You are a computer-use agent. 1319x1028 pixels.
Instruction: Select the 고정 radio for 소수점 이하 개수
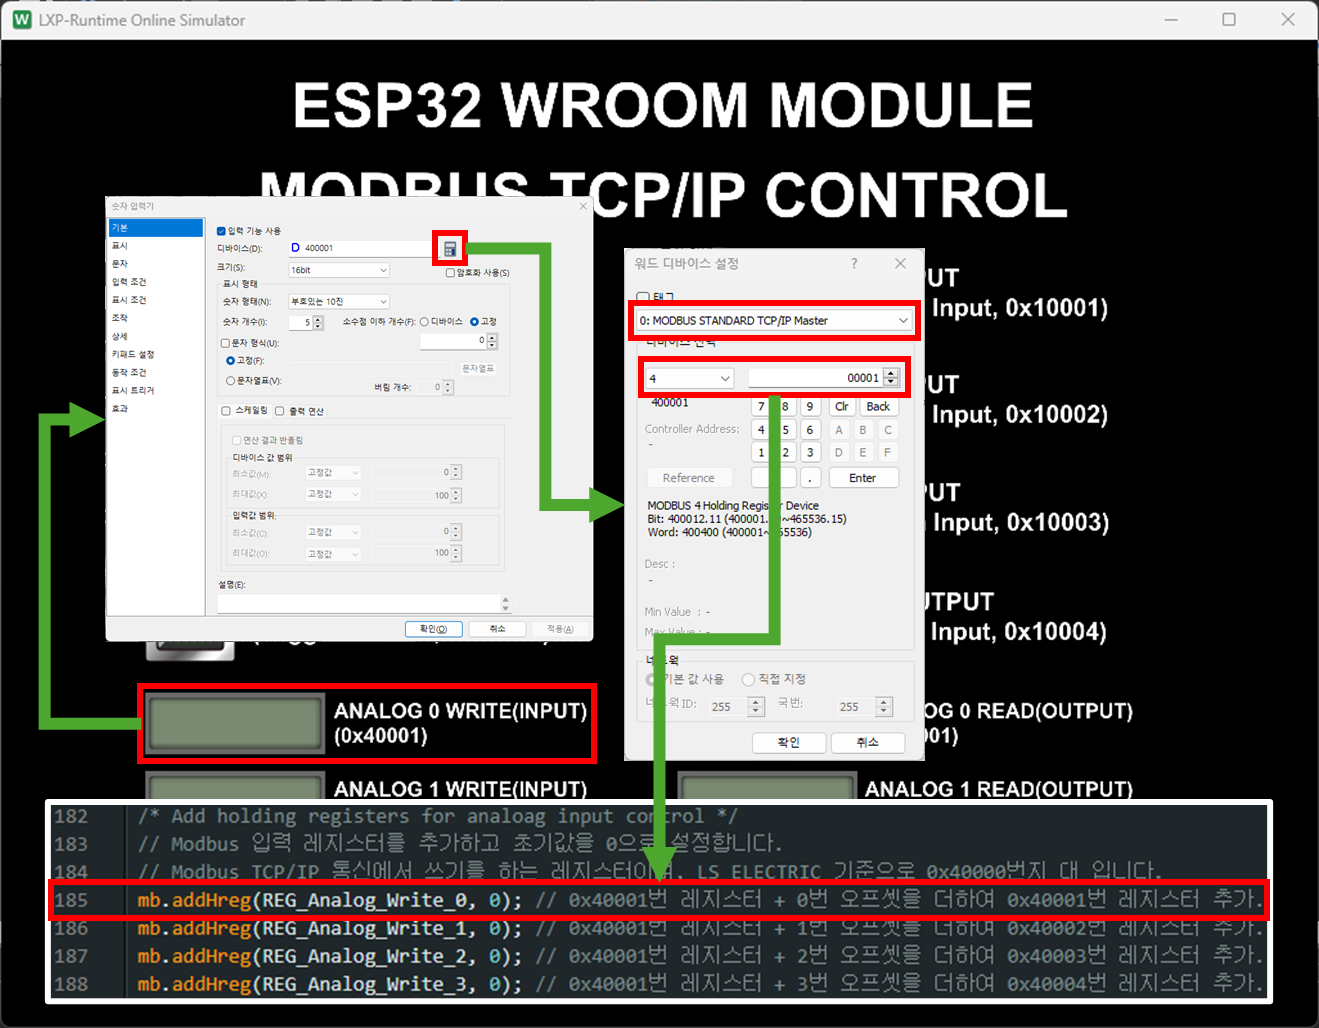(x=474, y=322)
